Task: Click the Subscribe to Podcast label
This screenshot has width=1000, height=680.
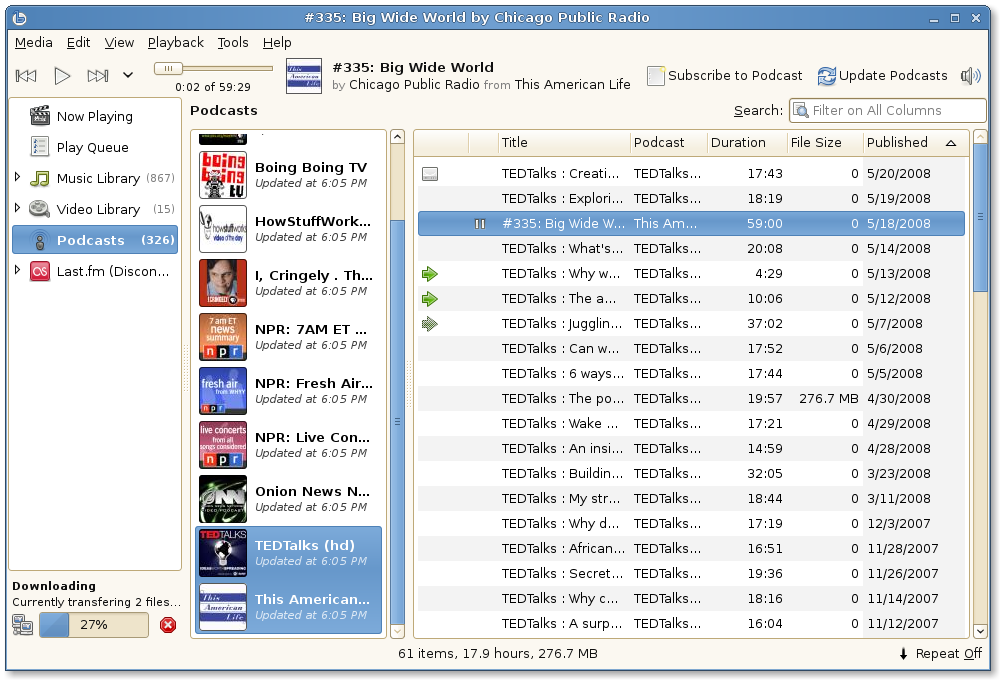Action: tap(735, 75)
